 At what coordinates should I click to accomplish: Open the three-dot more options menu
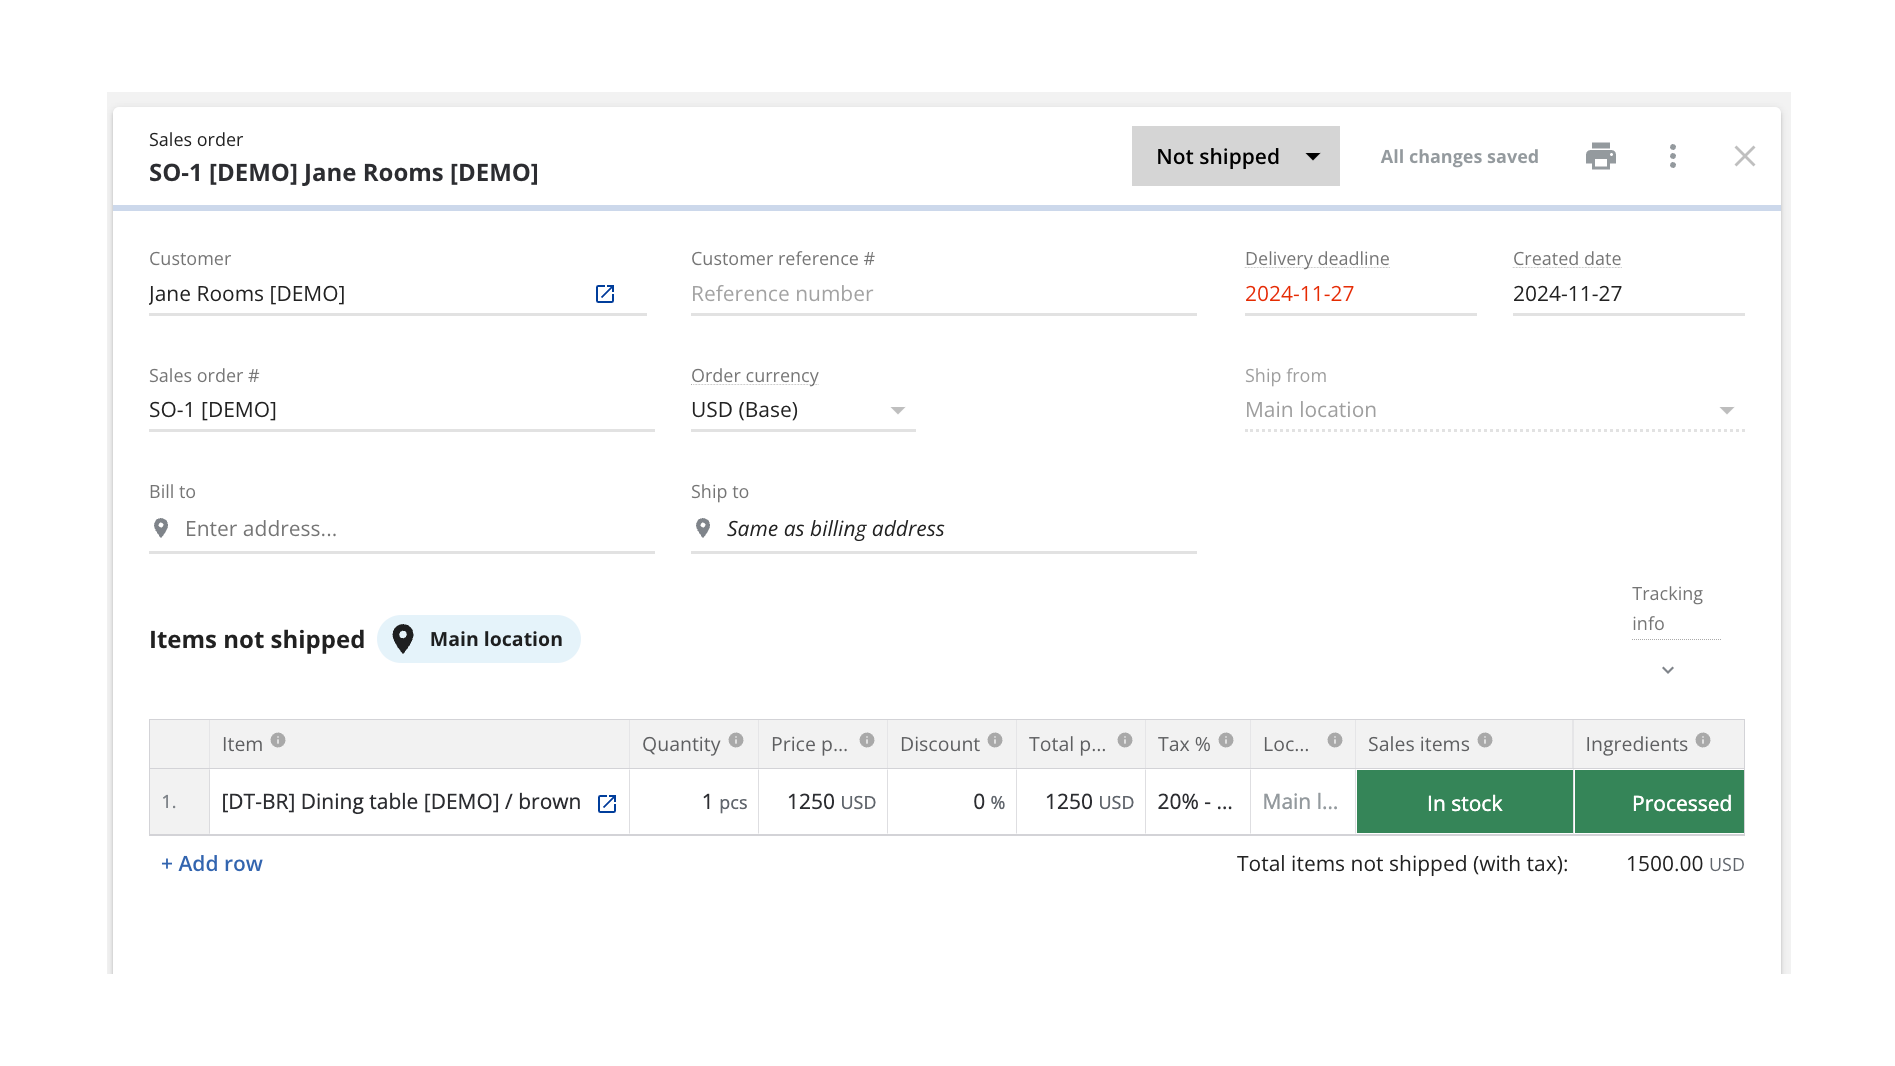pyautogui.click(x=1672, y=156)
